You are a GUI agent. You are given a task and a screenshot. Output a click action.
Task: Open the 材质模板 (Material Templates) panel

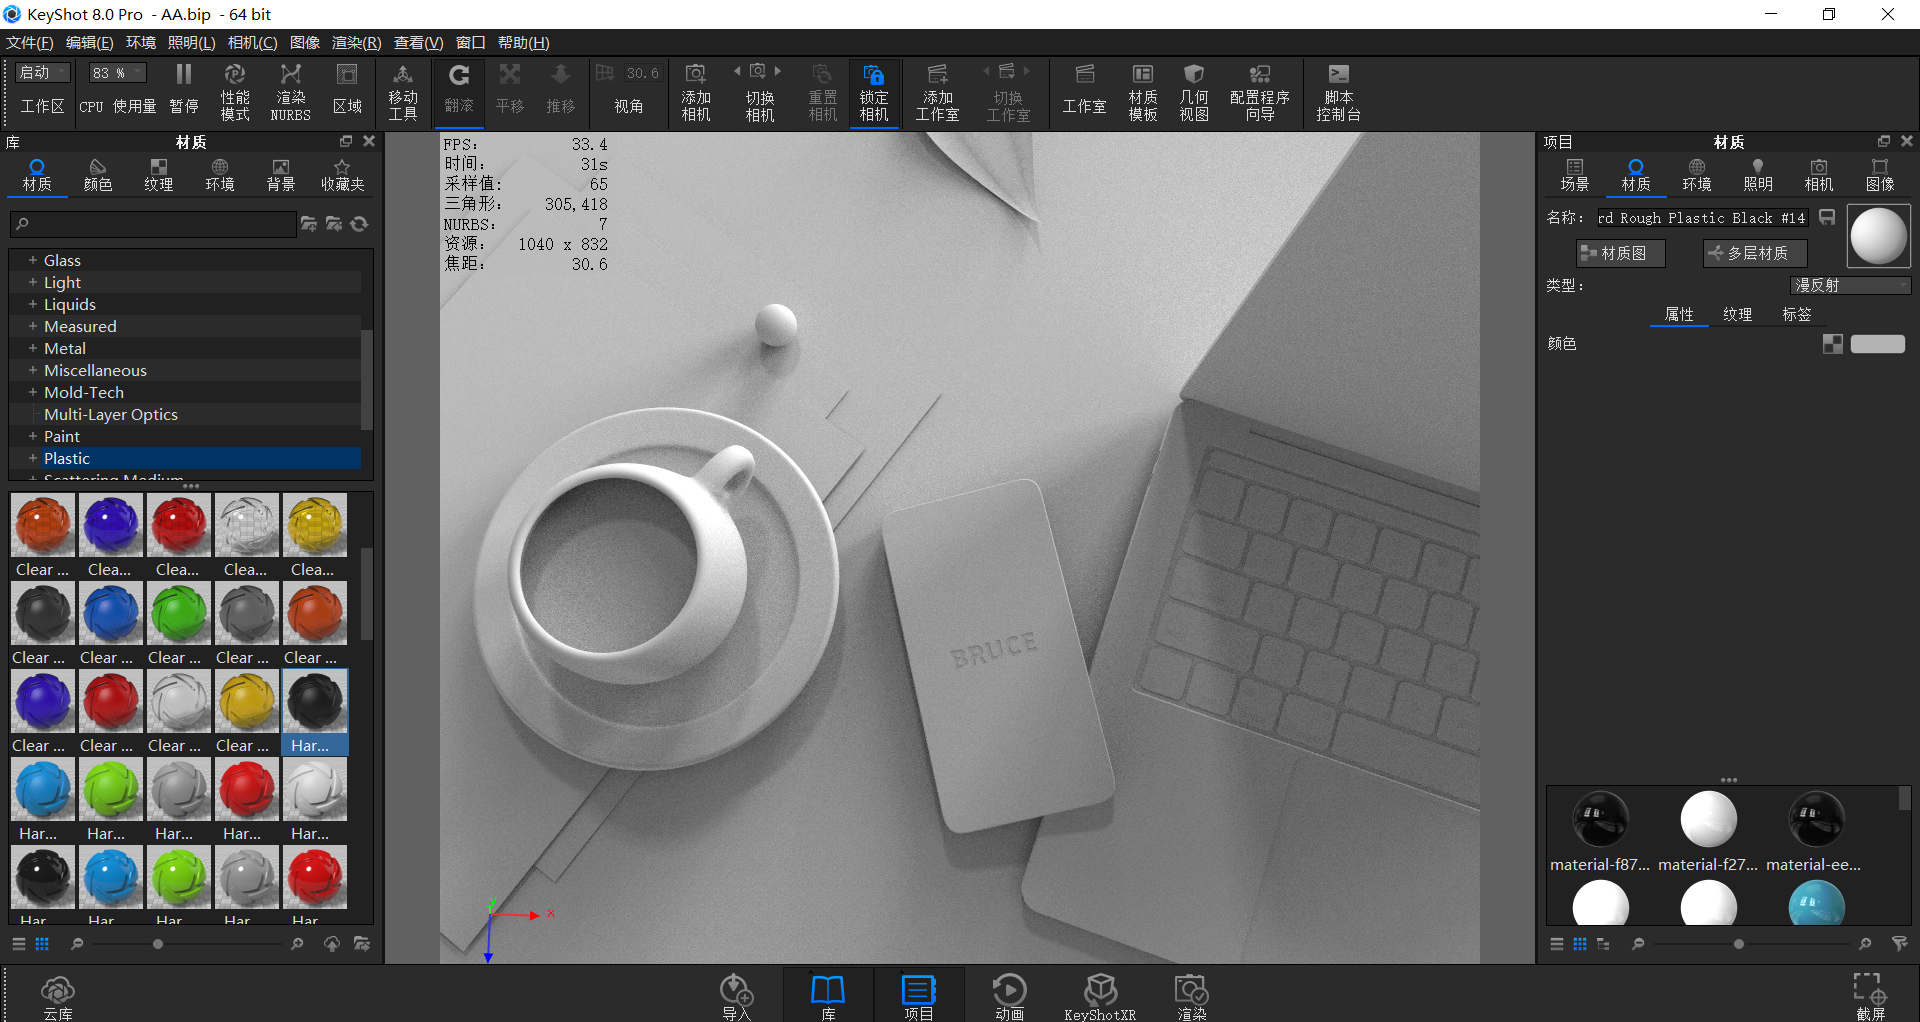[1142, 92]
